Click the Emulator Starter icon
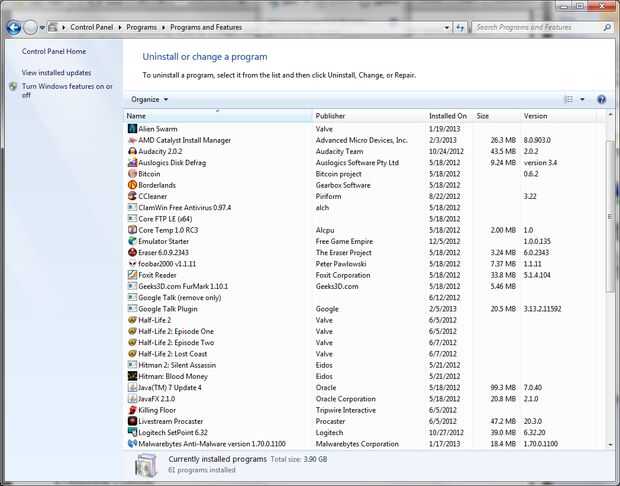The image size is (620, 486). coord(132,241)
